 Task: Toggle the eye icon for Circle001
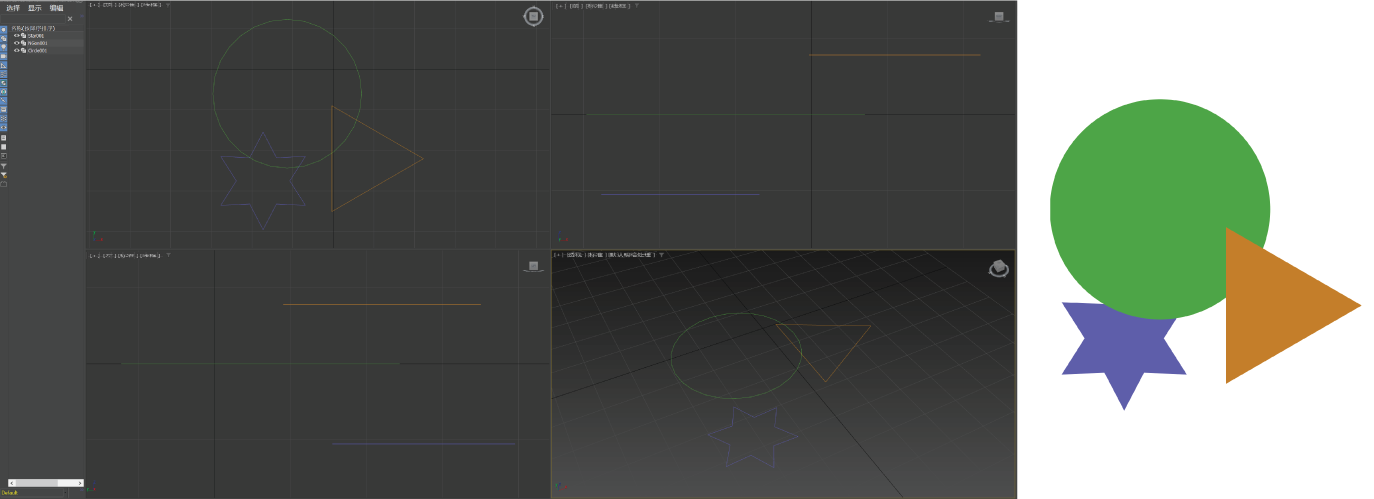pyautogui.click(x=16, y=50)
